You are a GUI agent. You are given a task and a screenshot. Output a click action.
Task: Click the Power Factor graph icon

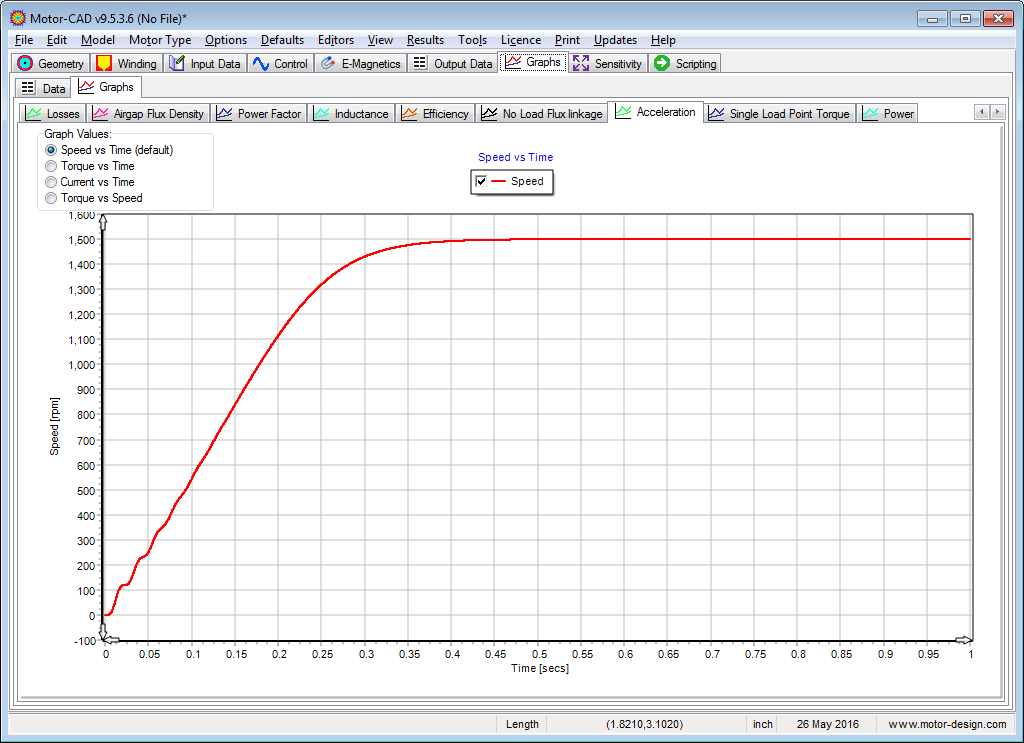point(224,114)
